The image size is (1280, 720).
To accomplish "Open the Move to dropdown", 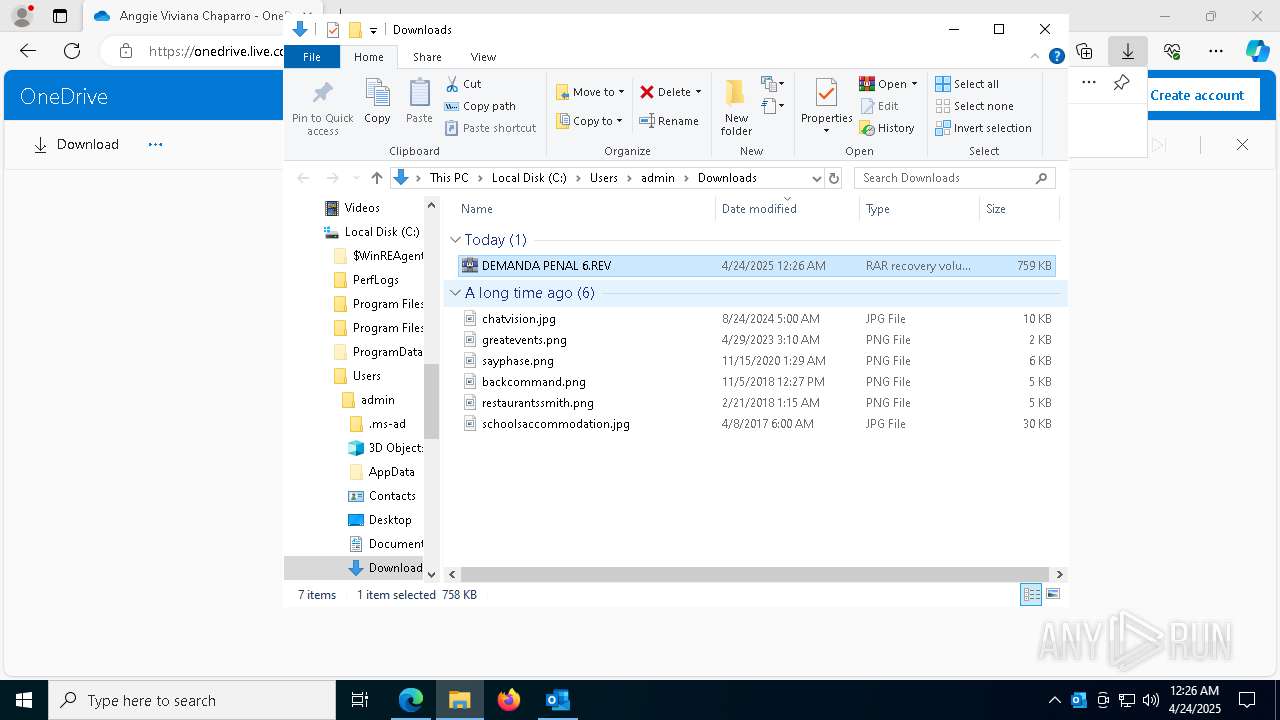I will [590, 92].
